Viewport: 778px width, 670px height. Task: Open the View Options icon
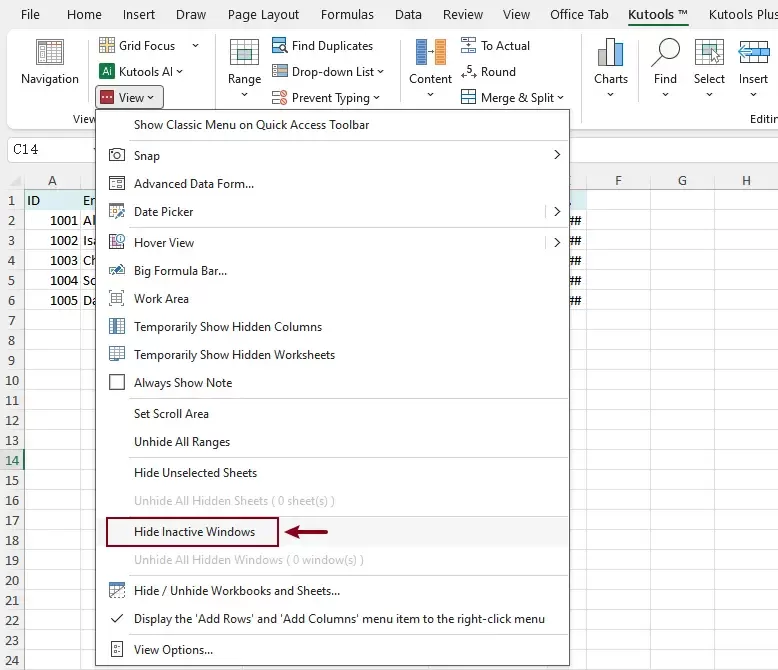pos(117,649)
